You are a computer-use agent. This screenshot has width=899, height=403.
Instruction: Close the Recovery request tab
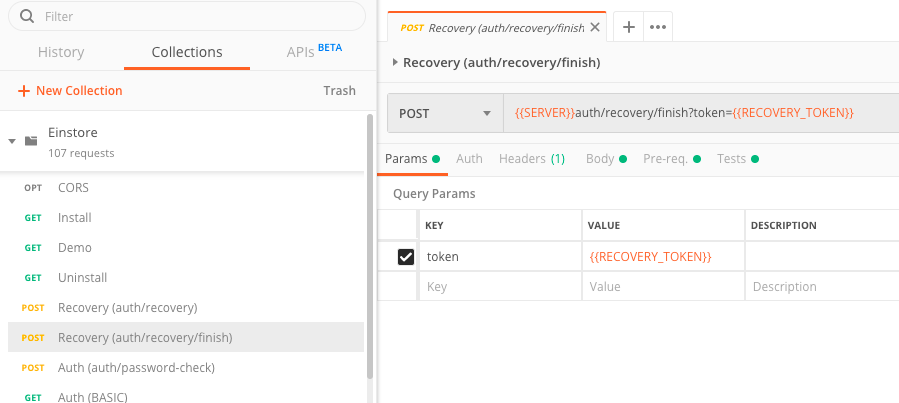point(595,27)
